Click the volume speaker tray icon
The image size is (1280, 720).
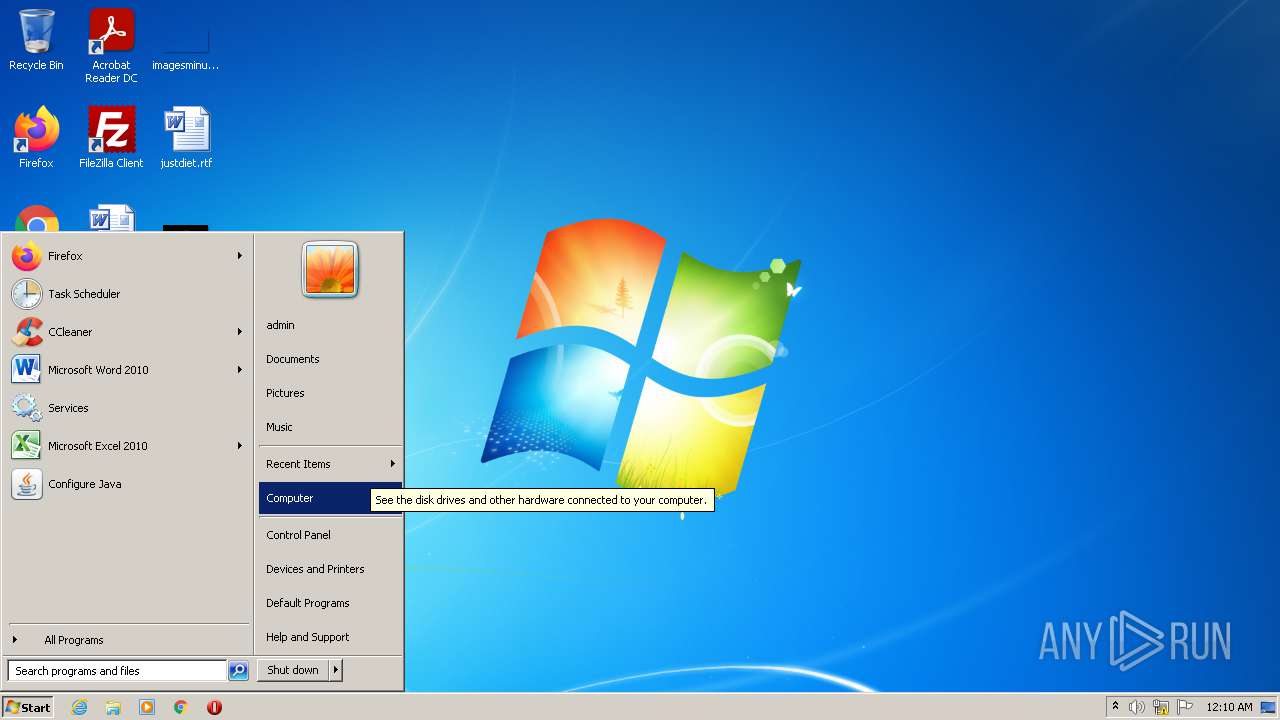pos(1137,707)
